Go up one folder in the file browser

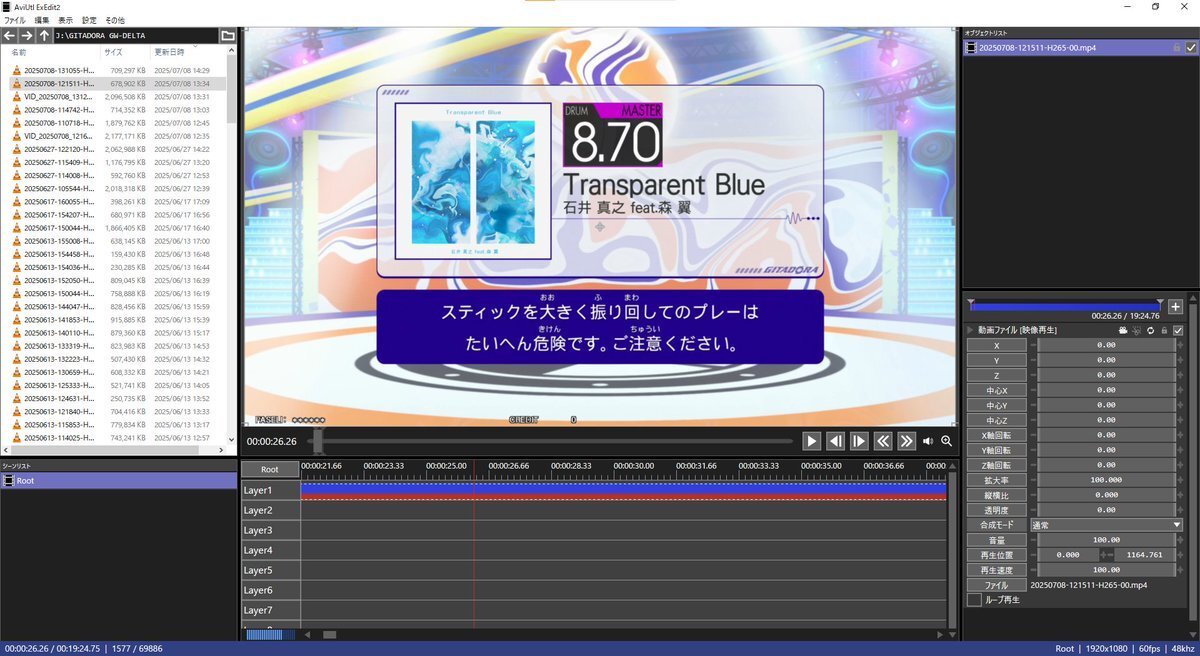(x=44, y=36)
